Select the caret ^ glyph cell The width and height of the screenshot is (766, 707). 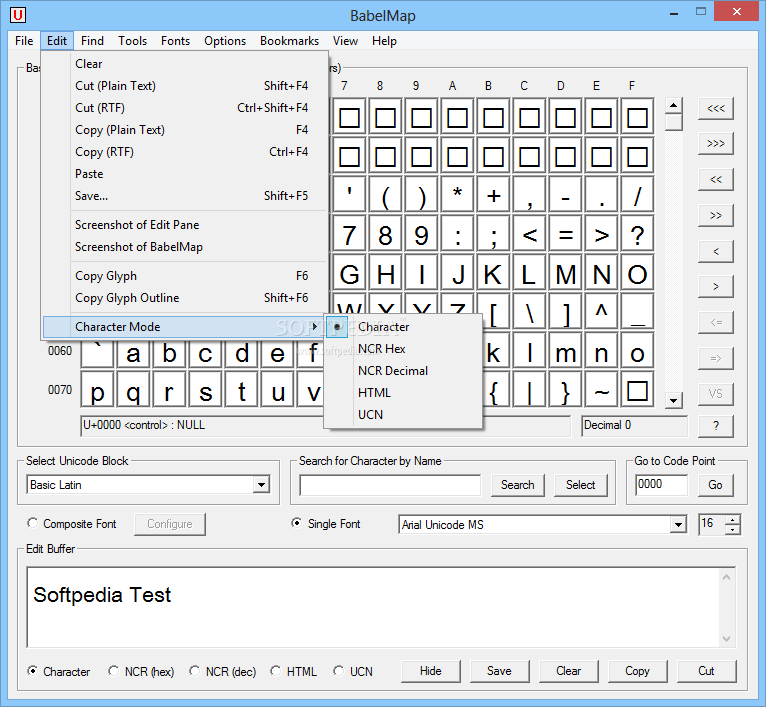(x=601, y=311)
